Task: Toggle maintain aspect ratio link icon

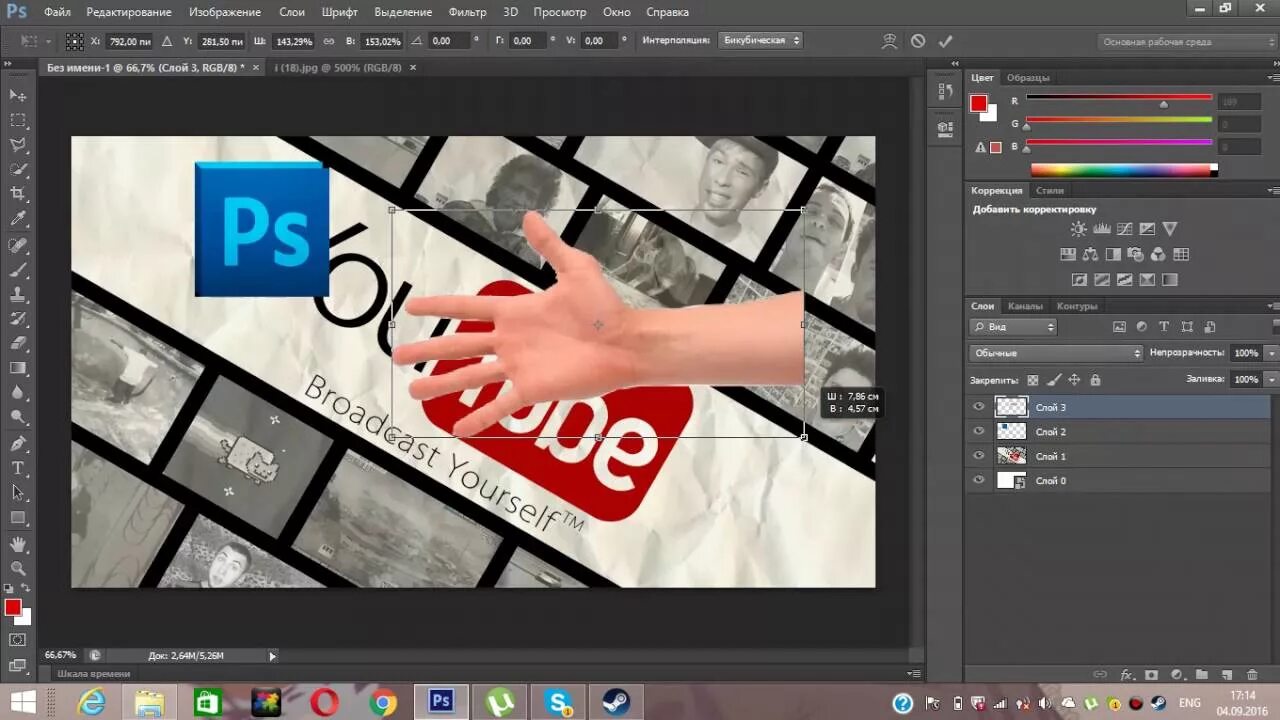Action: [x=329, y=41]
